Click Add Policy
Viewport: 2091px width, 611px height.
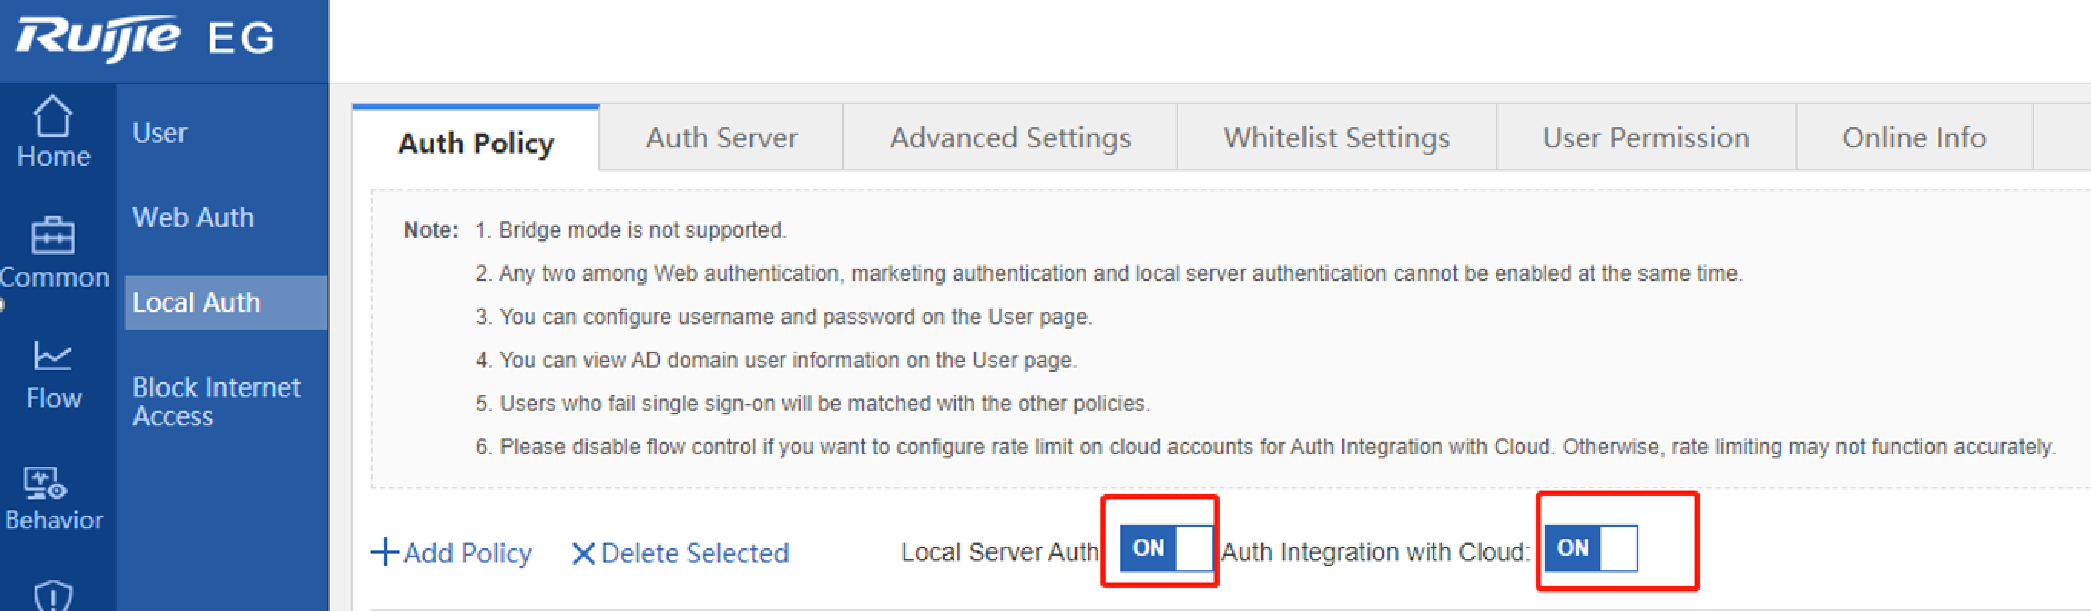452,553
